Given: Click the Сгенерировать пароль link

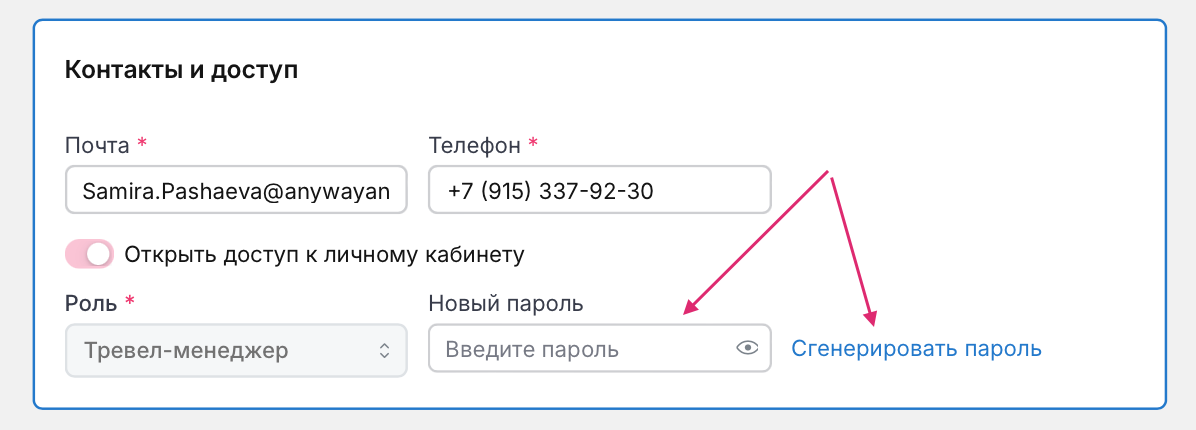Looking at the screenshot, I should 916,349.
